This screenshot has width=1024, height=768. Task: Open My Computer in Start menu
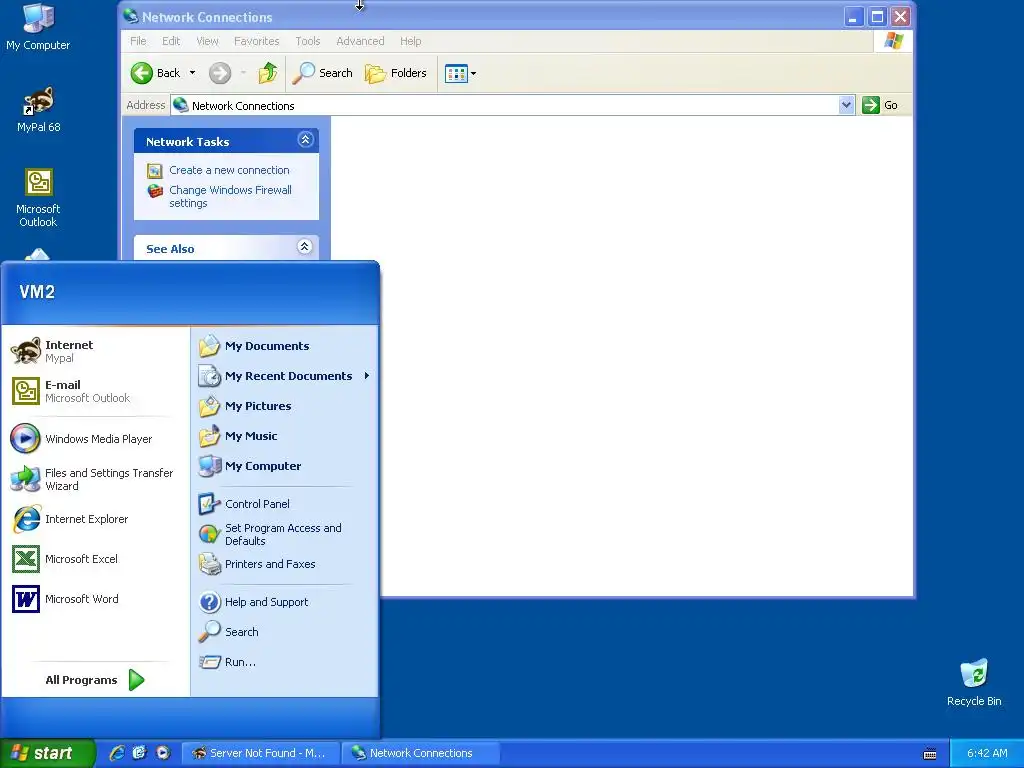284,466
